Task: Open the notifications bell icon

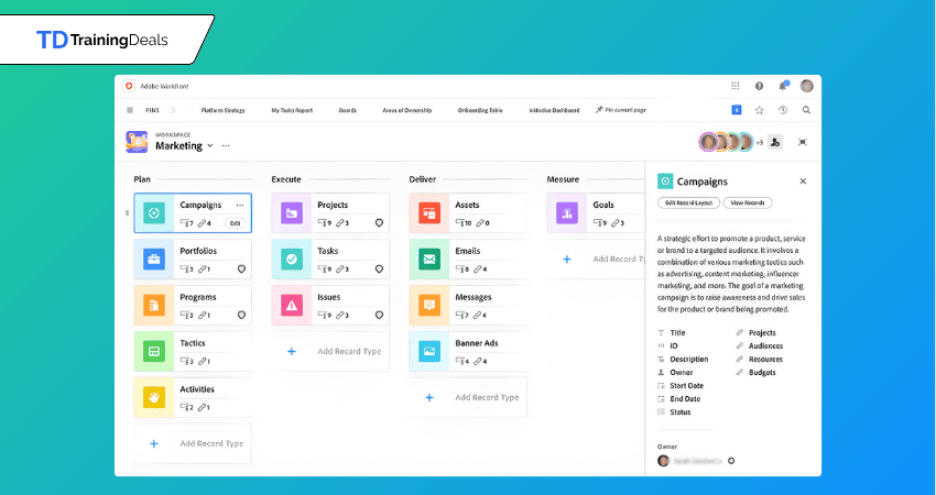Action: [x=782, y=86]
